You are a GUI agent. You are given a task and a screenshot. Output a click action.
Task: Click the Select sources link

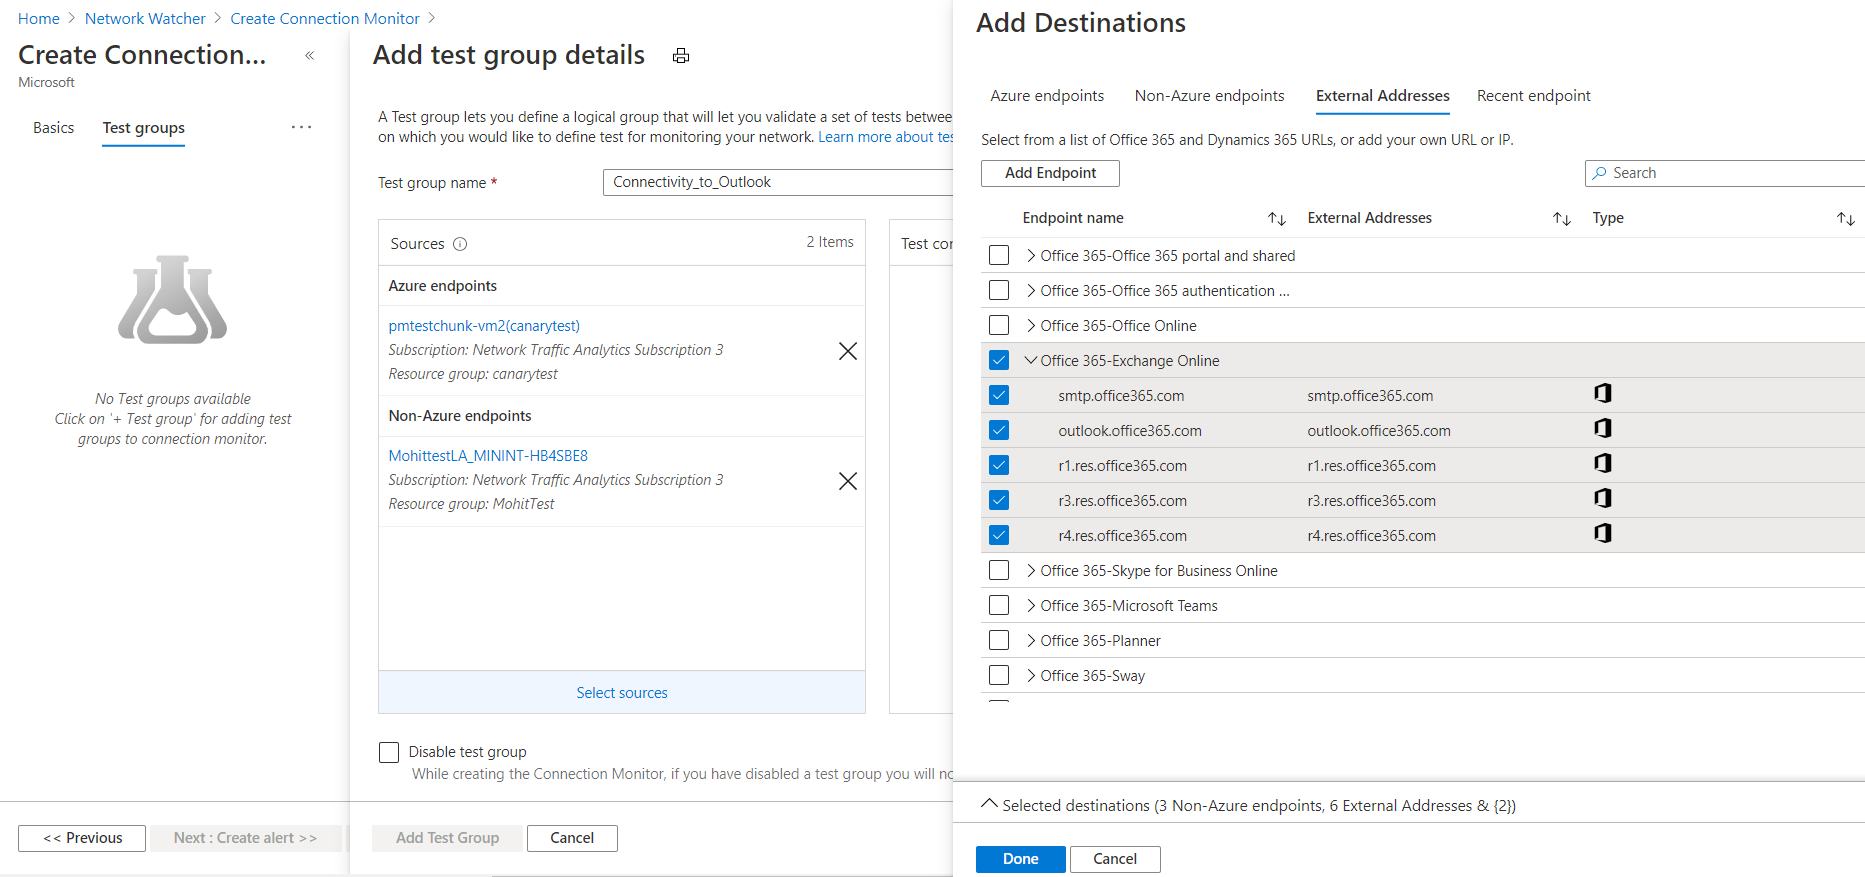coord(621,693)
